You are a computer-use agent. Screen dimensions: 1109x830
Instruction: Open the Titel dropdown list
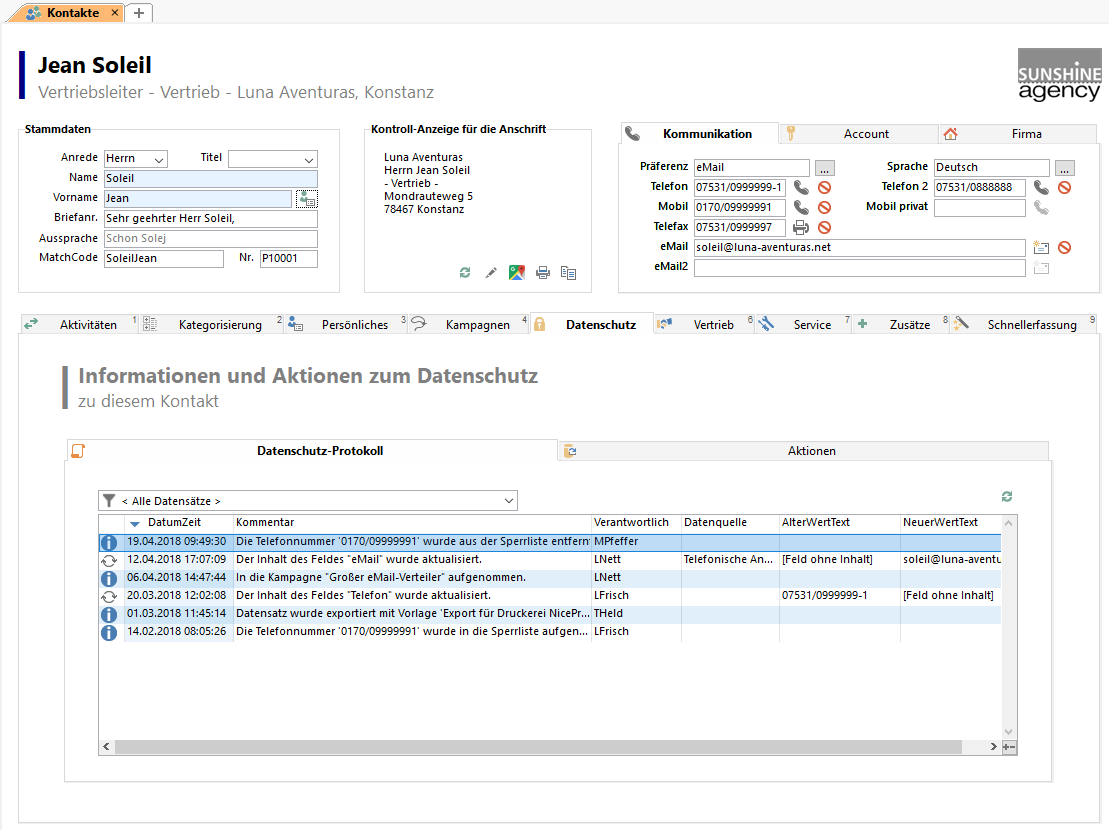(308, 159)
